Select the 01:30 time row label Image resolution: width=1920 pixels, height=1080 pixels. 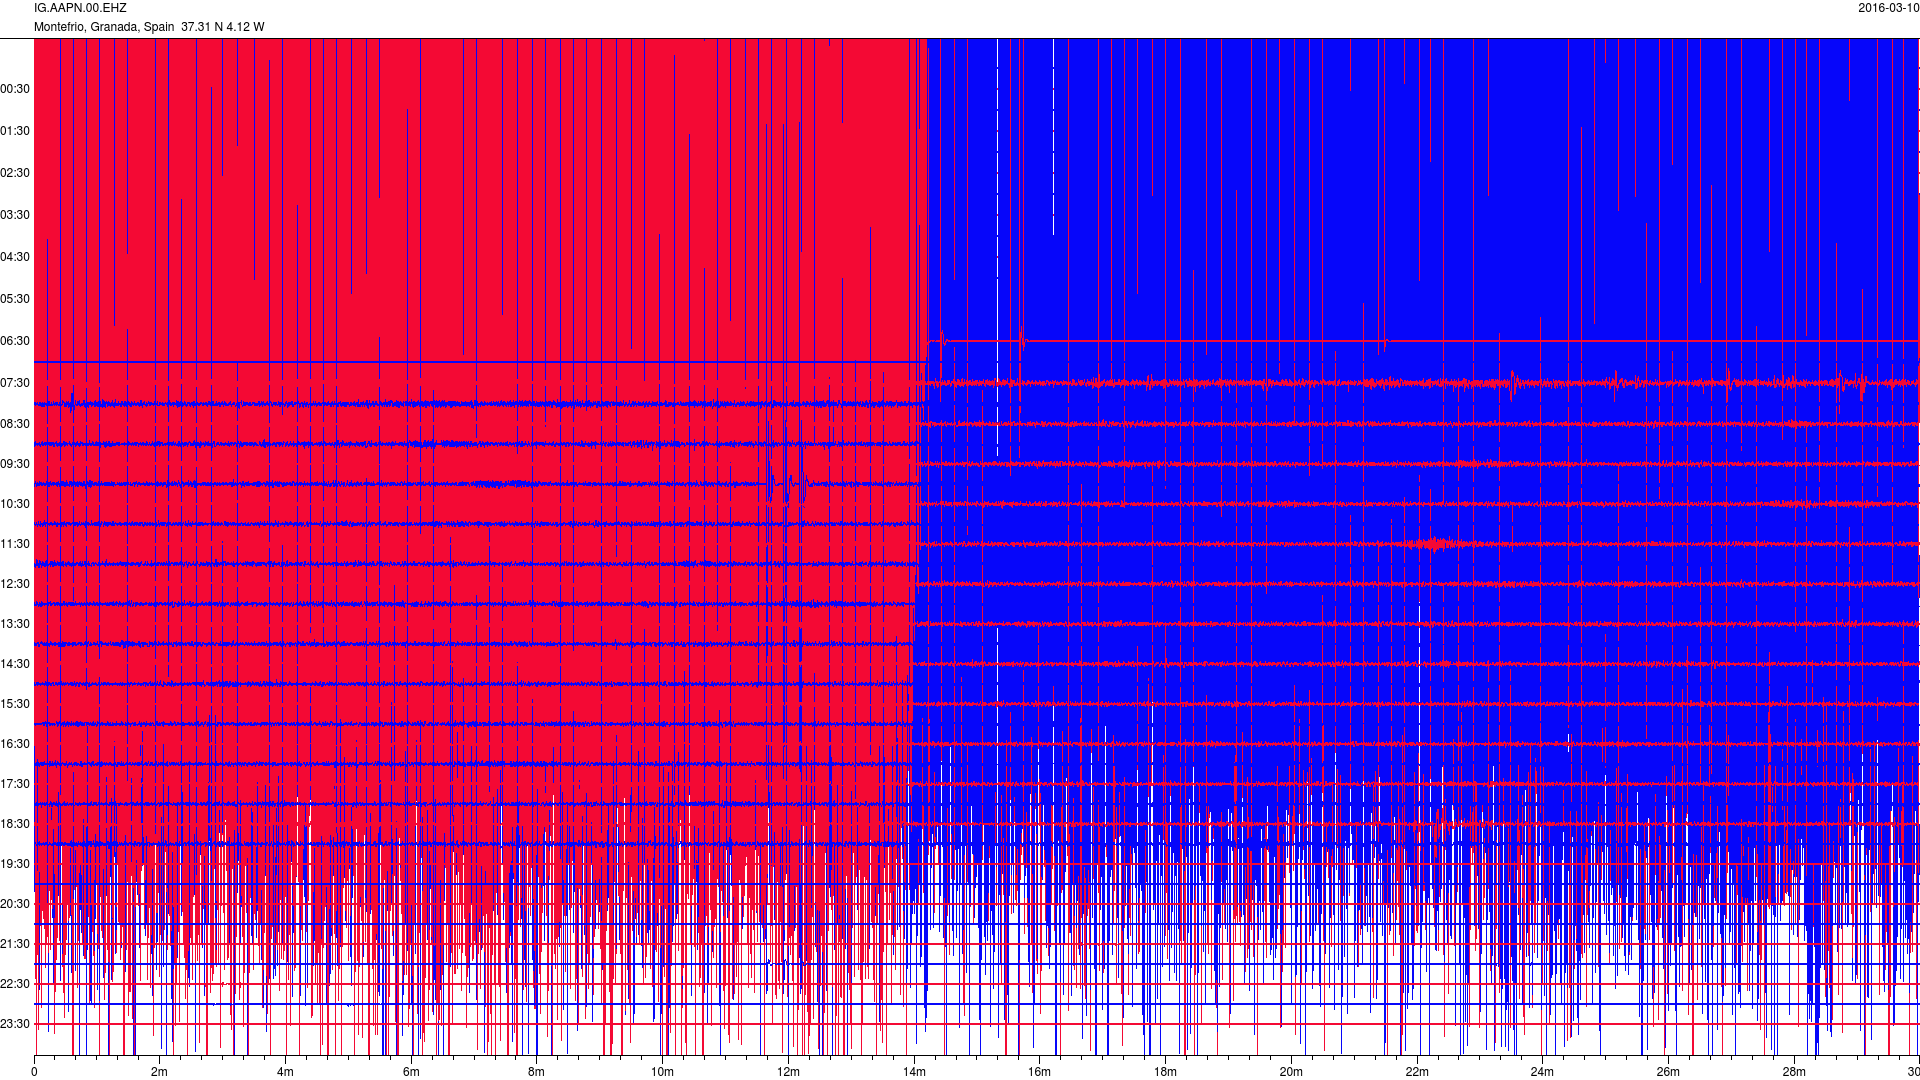click(15, 131)
